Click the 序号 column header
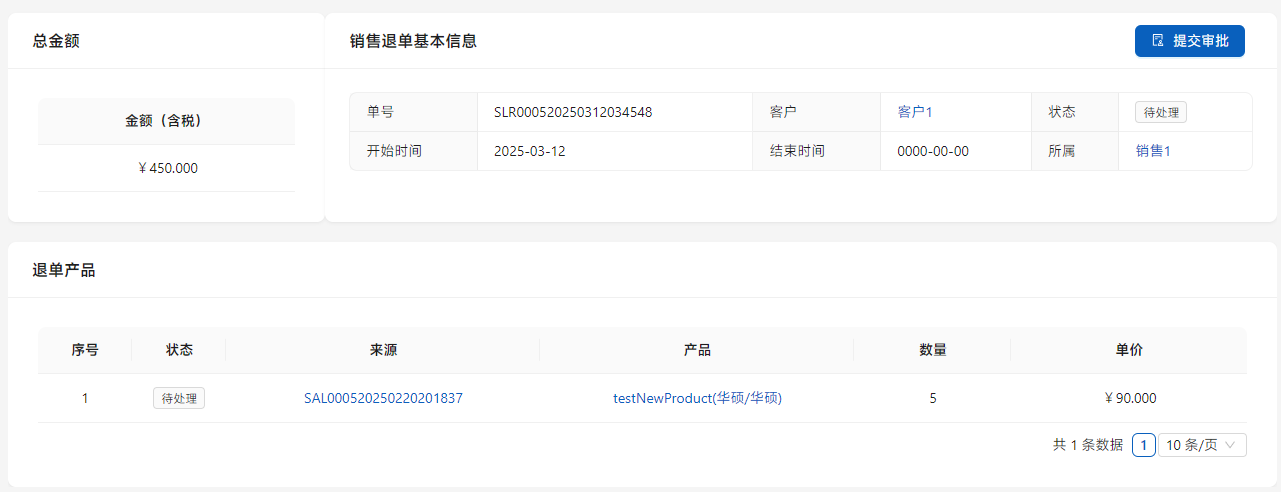Viewport: 1281px width, 492px height. [85, 350]
